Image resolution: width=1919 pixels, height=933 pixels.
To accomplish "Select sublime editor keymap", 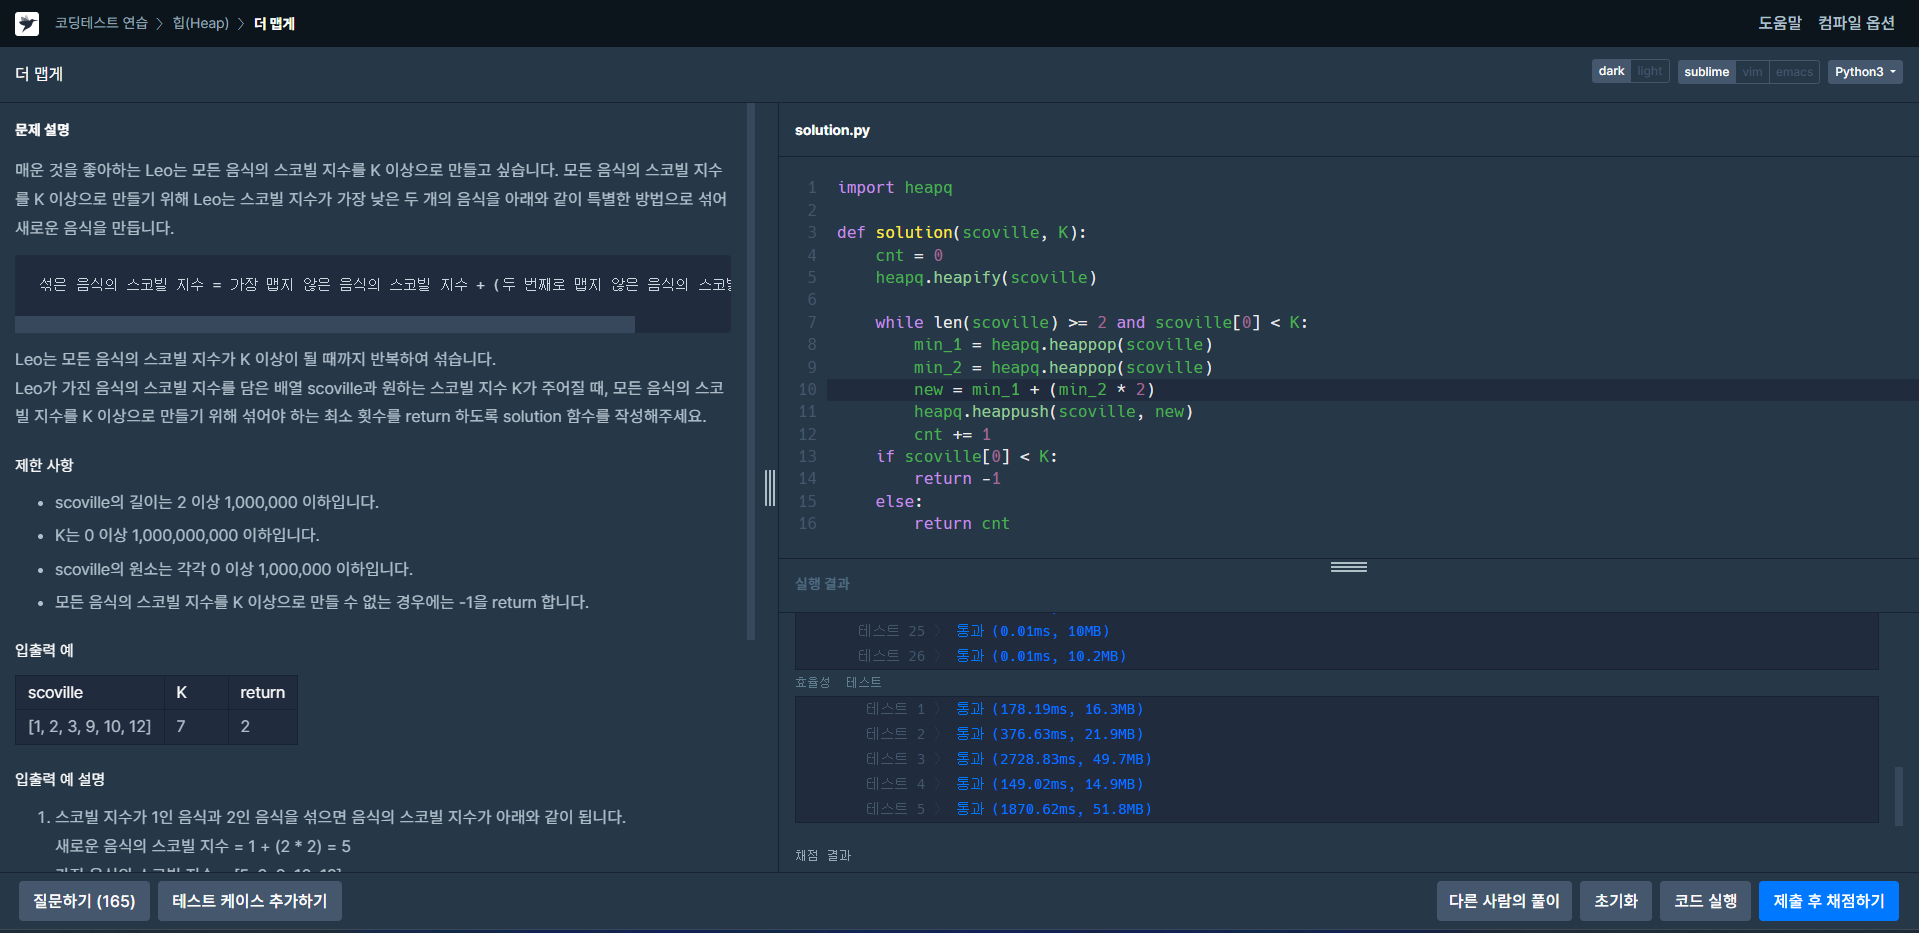I will (x=1706, y=71).
